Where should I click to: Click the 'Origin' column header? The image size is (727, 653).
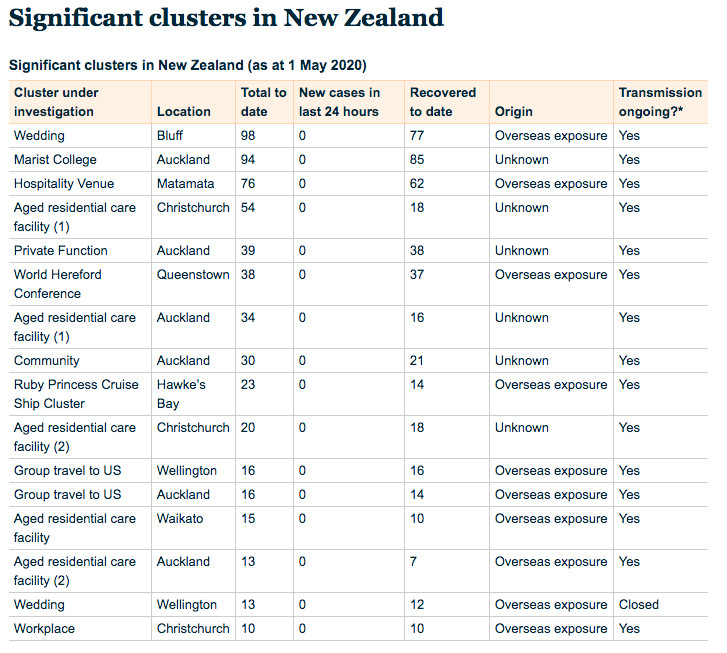[513, 112]
